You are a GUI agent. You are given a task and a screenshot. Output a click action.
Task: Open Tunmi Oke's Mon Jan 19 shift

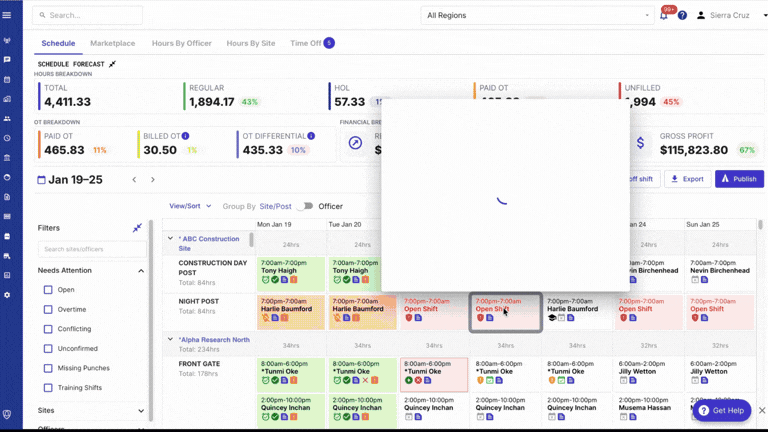coord(291,375)
